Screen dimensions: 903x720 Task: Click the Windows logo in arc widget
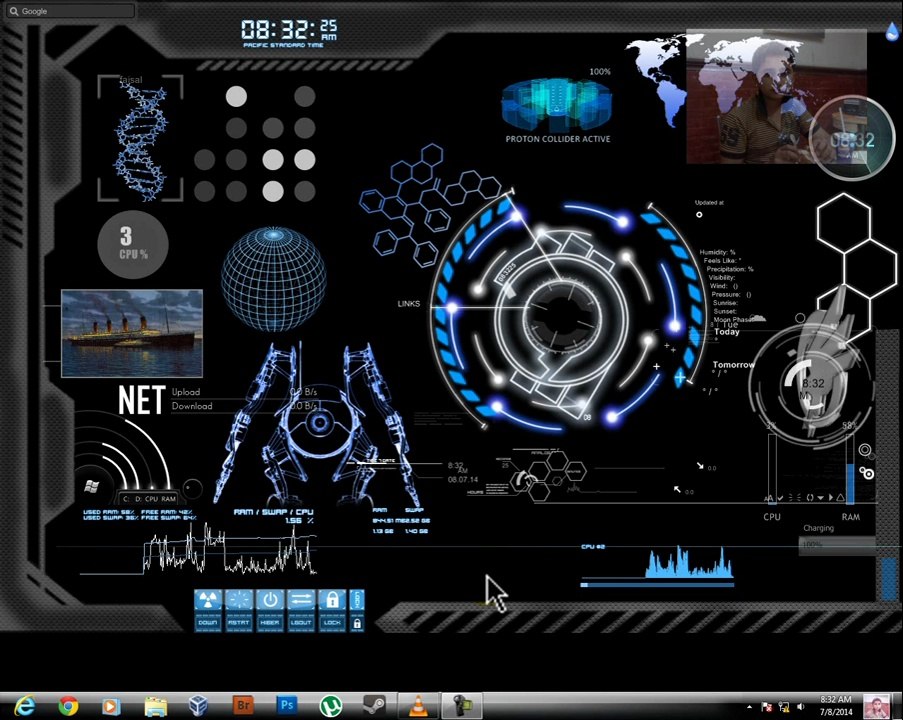tap(91, 486)
